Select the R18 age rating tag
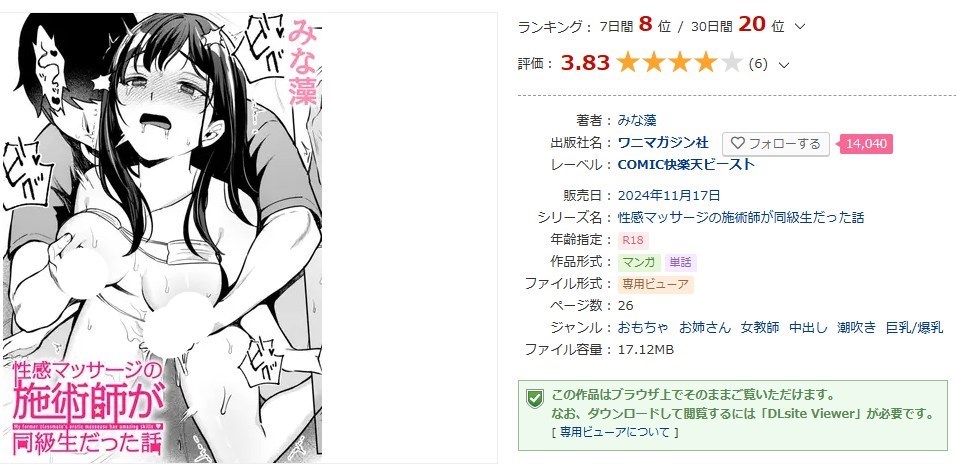956x472 pixels. pyautogui.click(x=632, y=240)
